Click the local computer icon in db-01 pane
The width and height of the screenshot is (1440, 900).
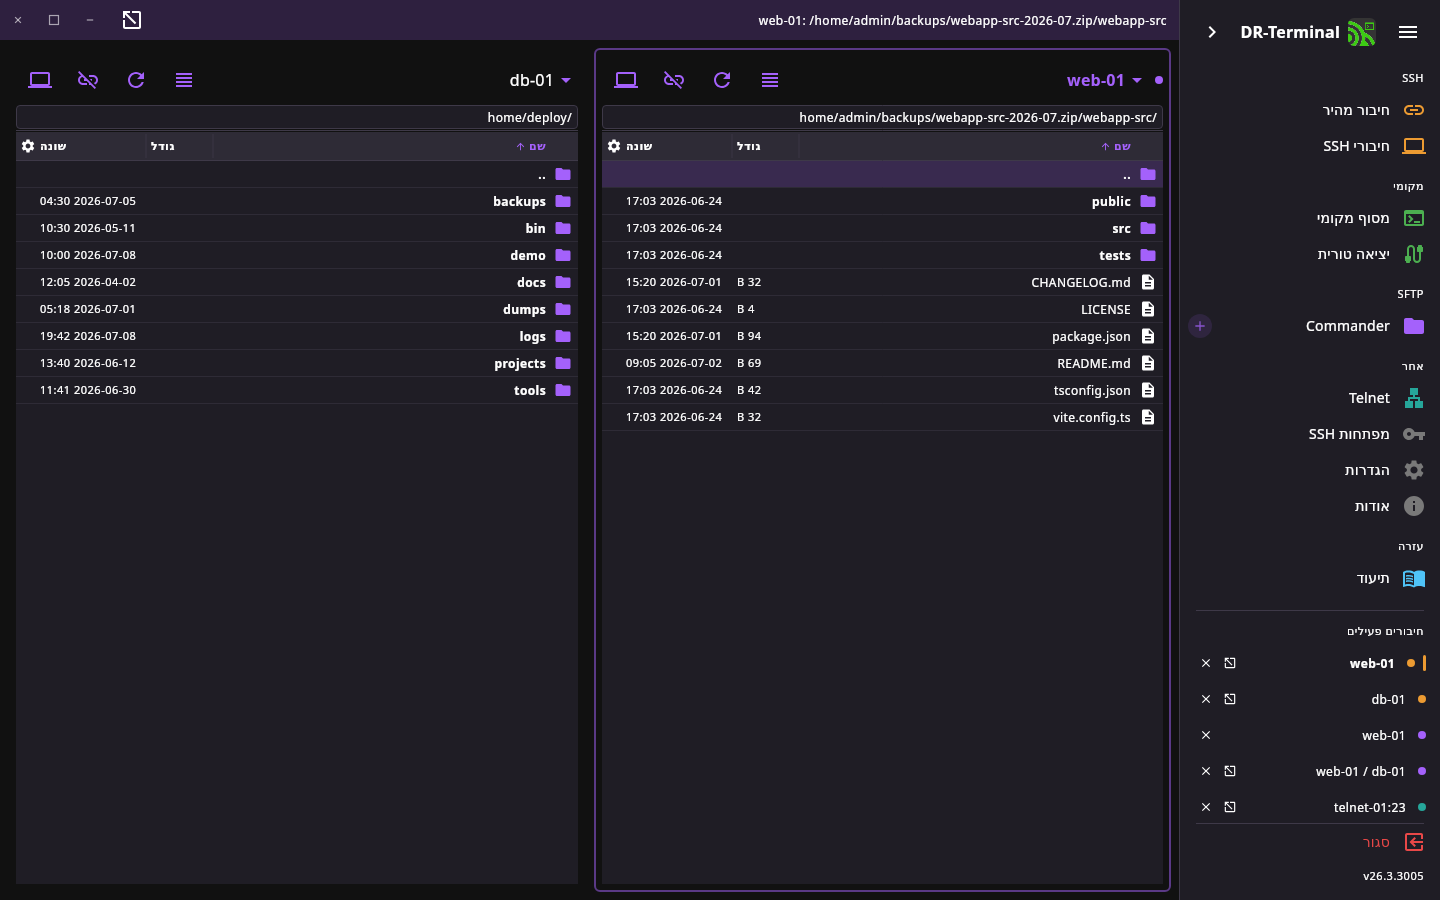(x=40, y=80)
